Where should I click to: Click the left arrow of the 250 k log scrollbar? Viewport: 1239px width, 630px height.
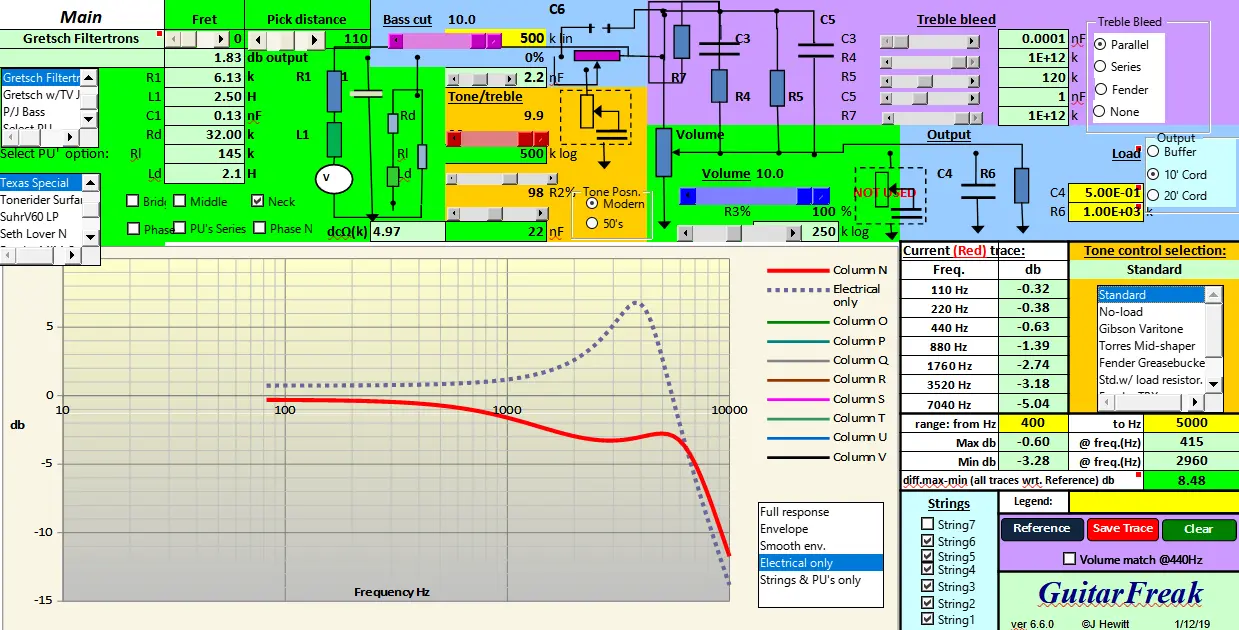(685, 232)
